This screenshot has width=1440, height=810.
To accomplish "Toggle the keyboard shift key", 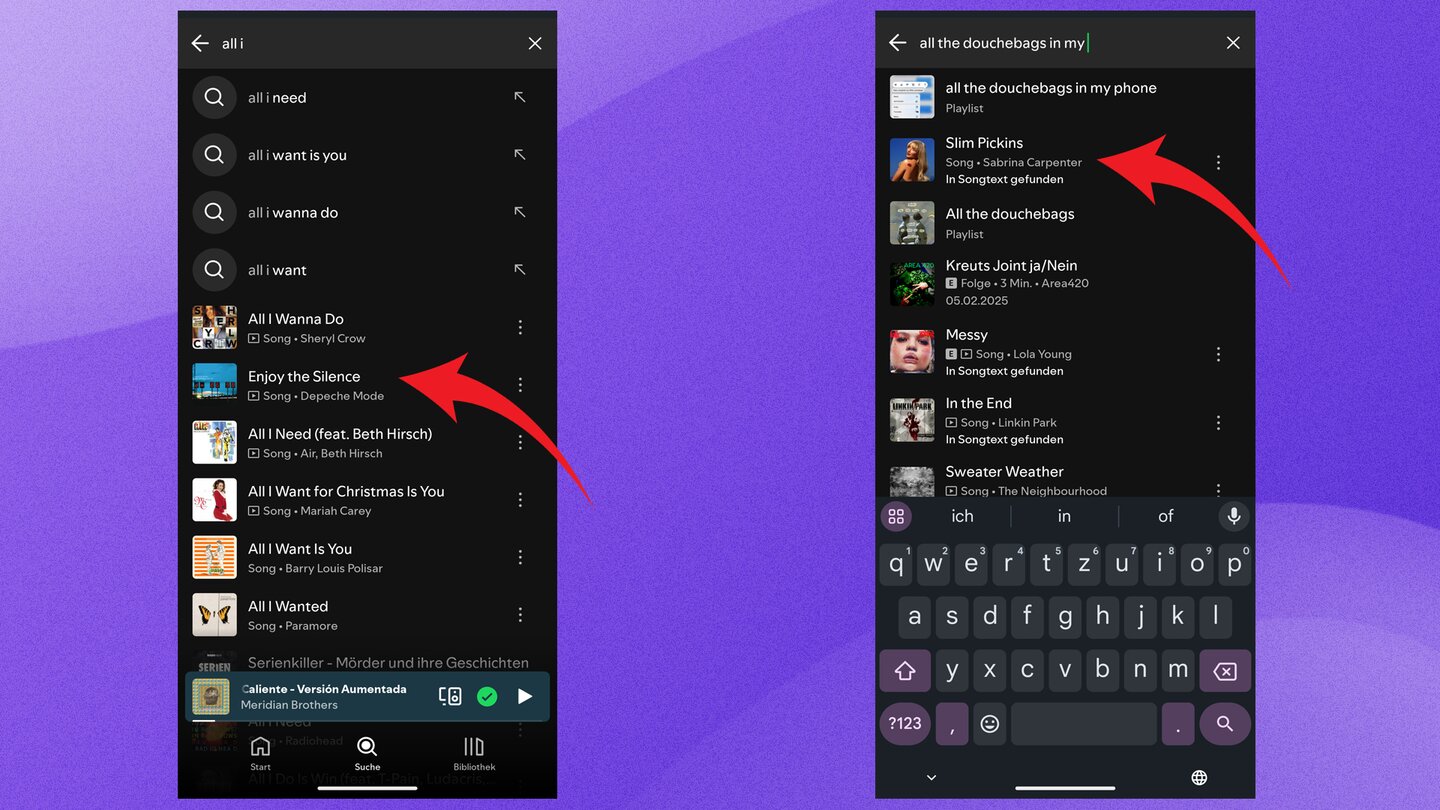I will pyautogui.click(x=905, y=671).
